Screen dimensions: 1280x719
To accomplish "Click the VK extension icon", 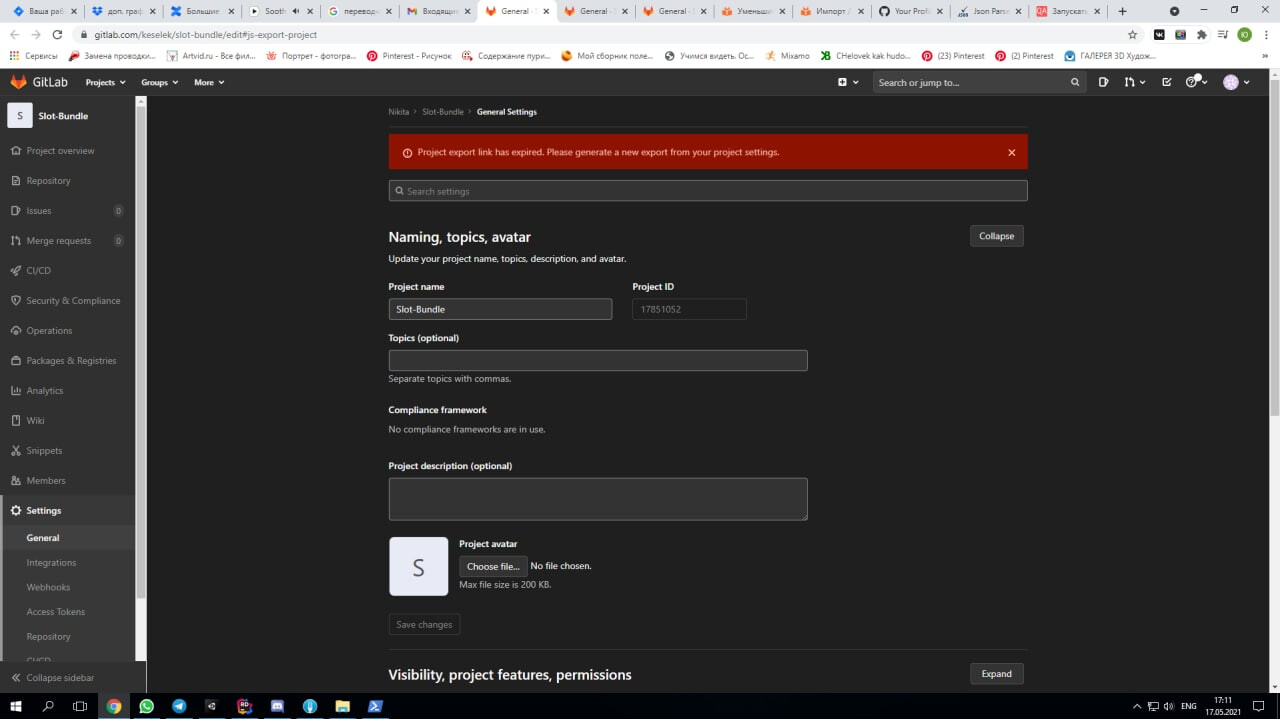I will click(1159, 34).
